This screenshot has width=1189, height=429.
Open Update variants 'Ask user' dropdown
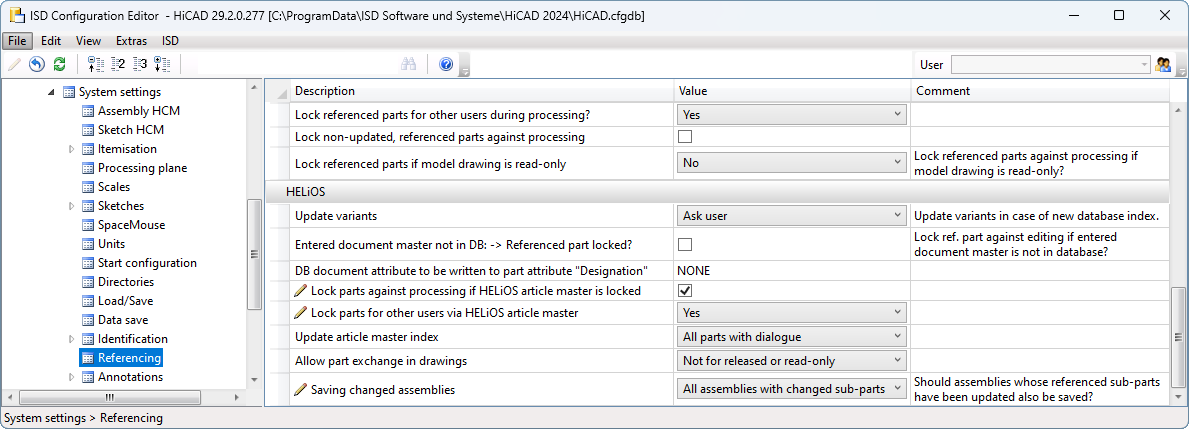792,215
